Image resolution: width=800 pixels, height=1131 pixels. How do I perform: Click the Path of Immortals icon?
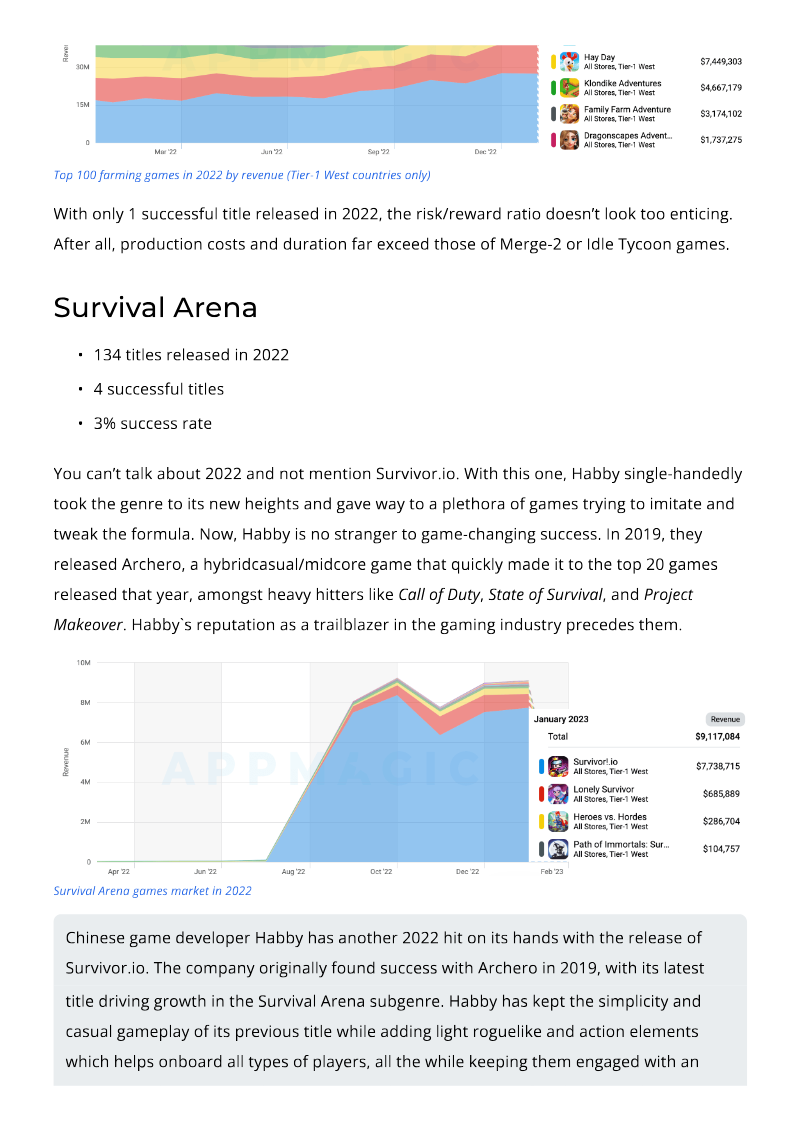pyautogui.click(x=558, y=848)
